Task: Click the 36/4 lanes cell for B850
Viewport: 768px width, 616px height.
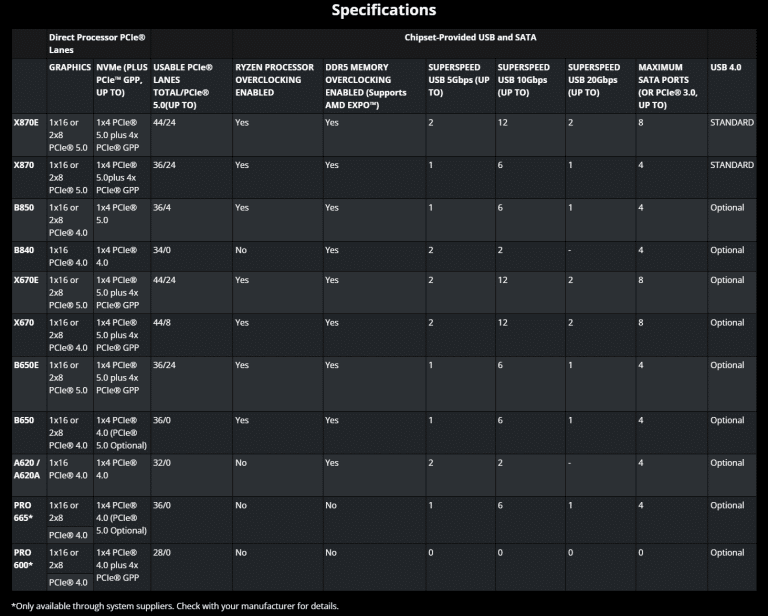Action: pos(163,208)
